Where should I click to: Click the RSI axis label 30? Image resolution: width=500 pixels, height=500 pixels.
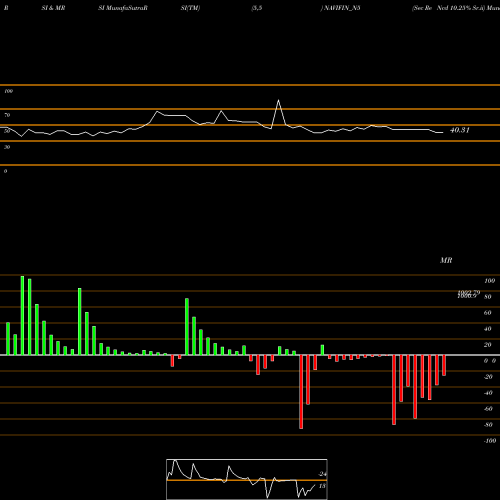click(7, 147)
